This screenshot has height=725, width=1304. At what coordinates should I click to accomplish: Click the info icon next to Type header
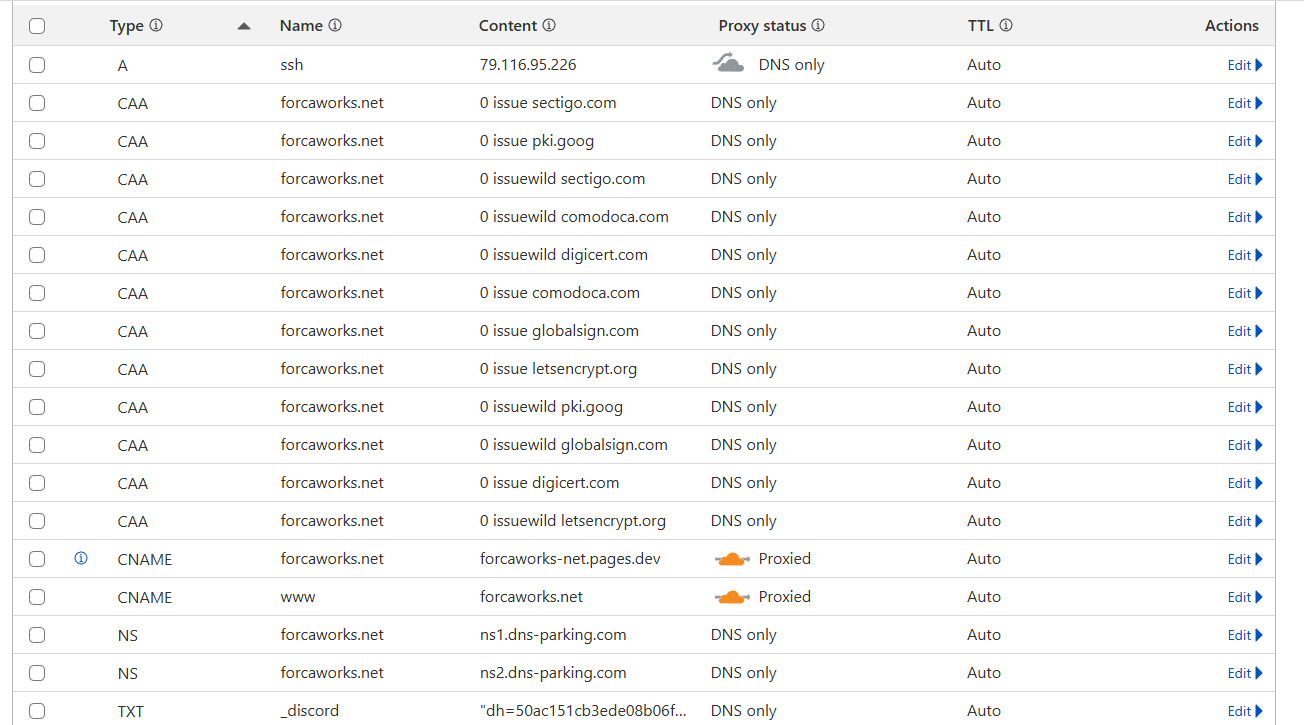[156, 26]
